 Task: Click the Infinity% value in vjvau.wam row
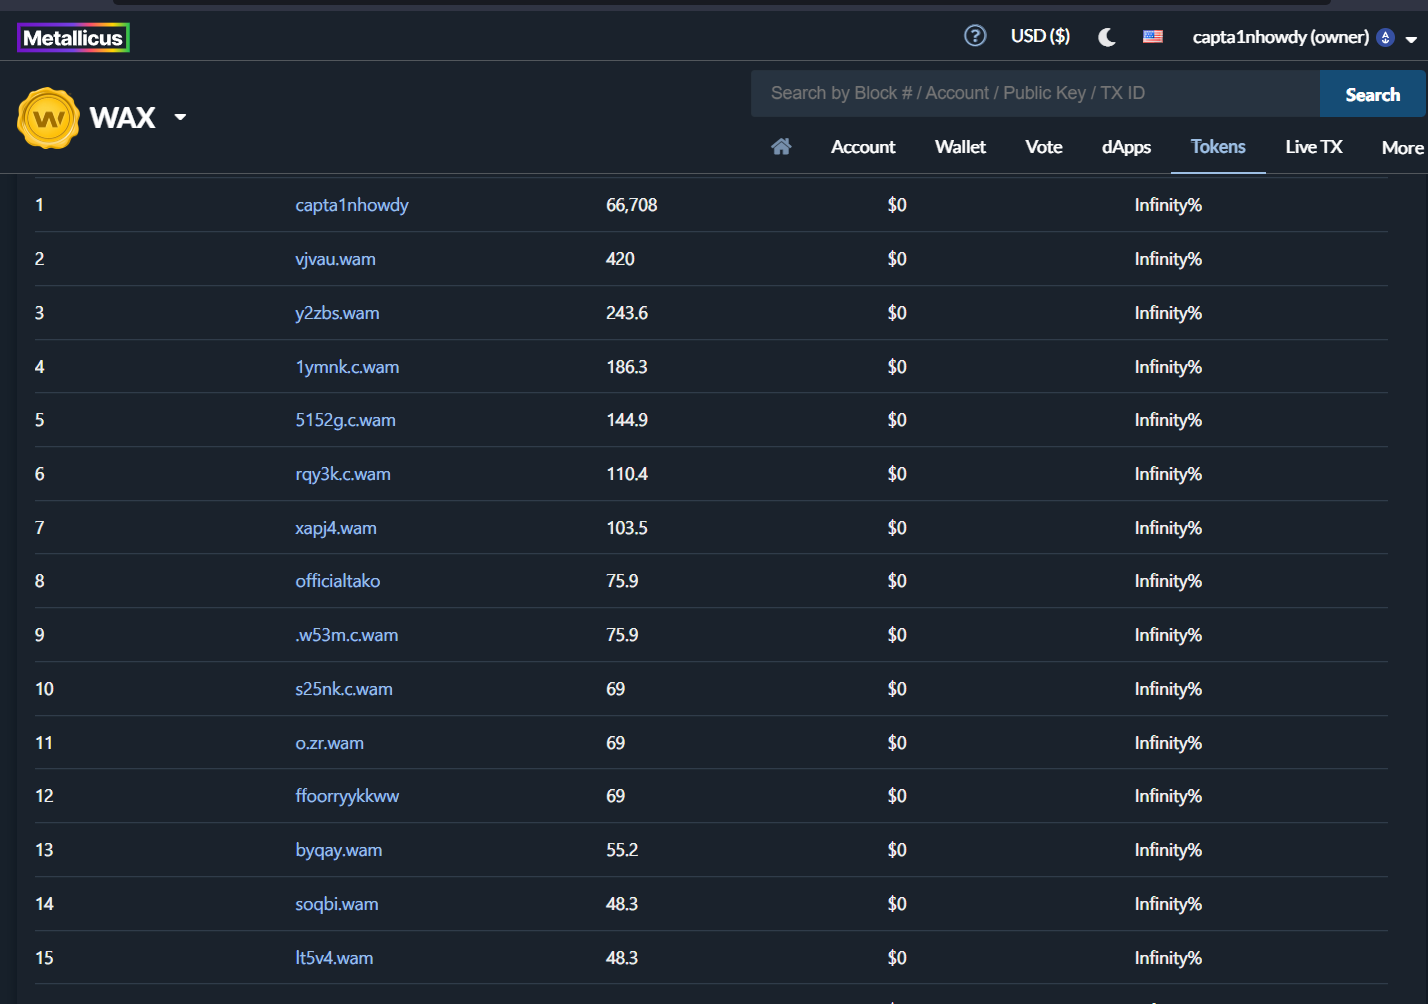(x=1168, y=259)
